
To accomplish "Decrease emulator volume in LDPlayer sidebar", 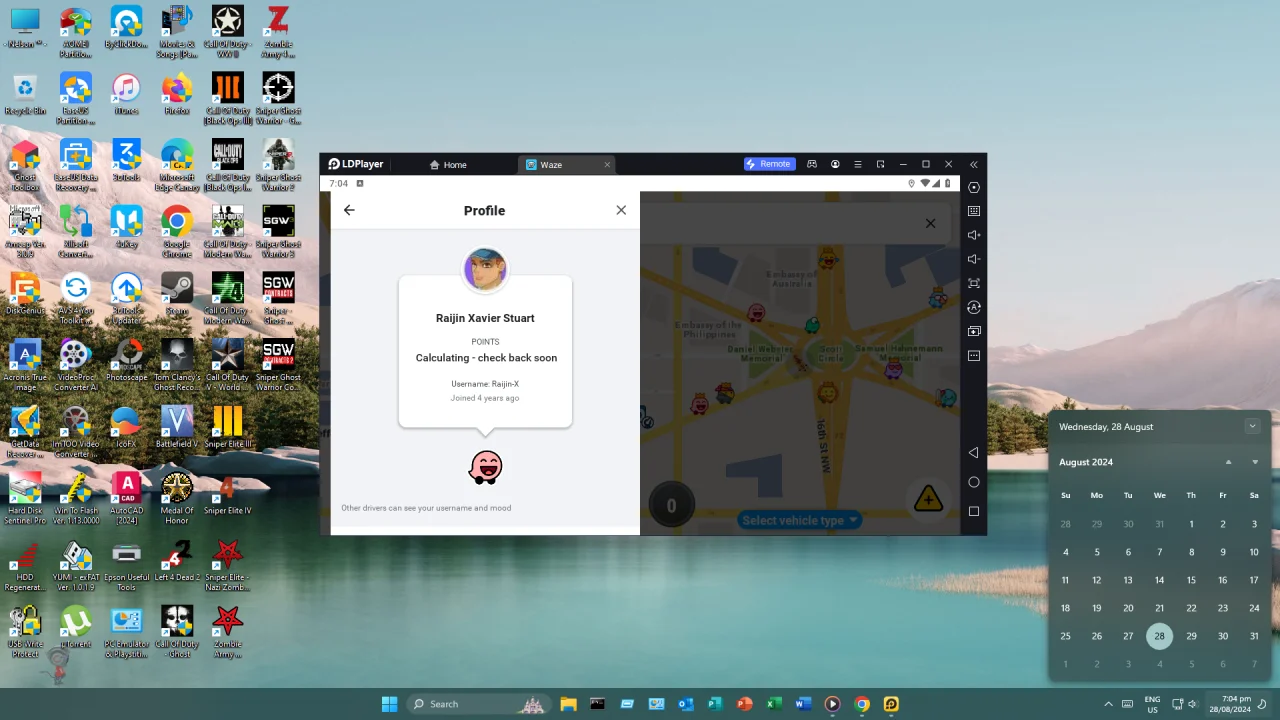I will pyautogui.click(x=974, y=259).
